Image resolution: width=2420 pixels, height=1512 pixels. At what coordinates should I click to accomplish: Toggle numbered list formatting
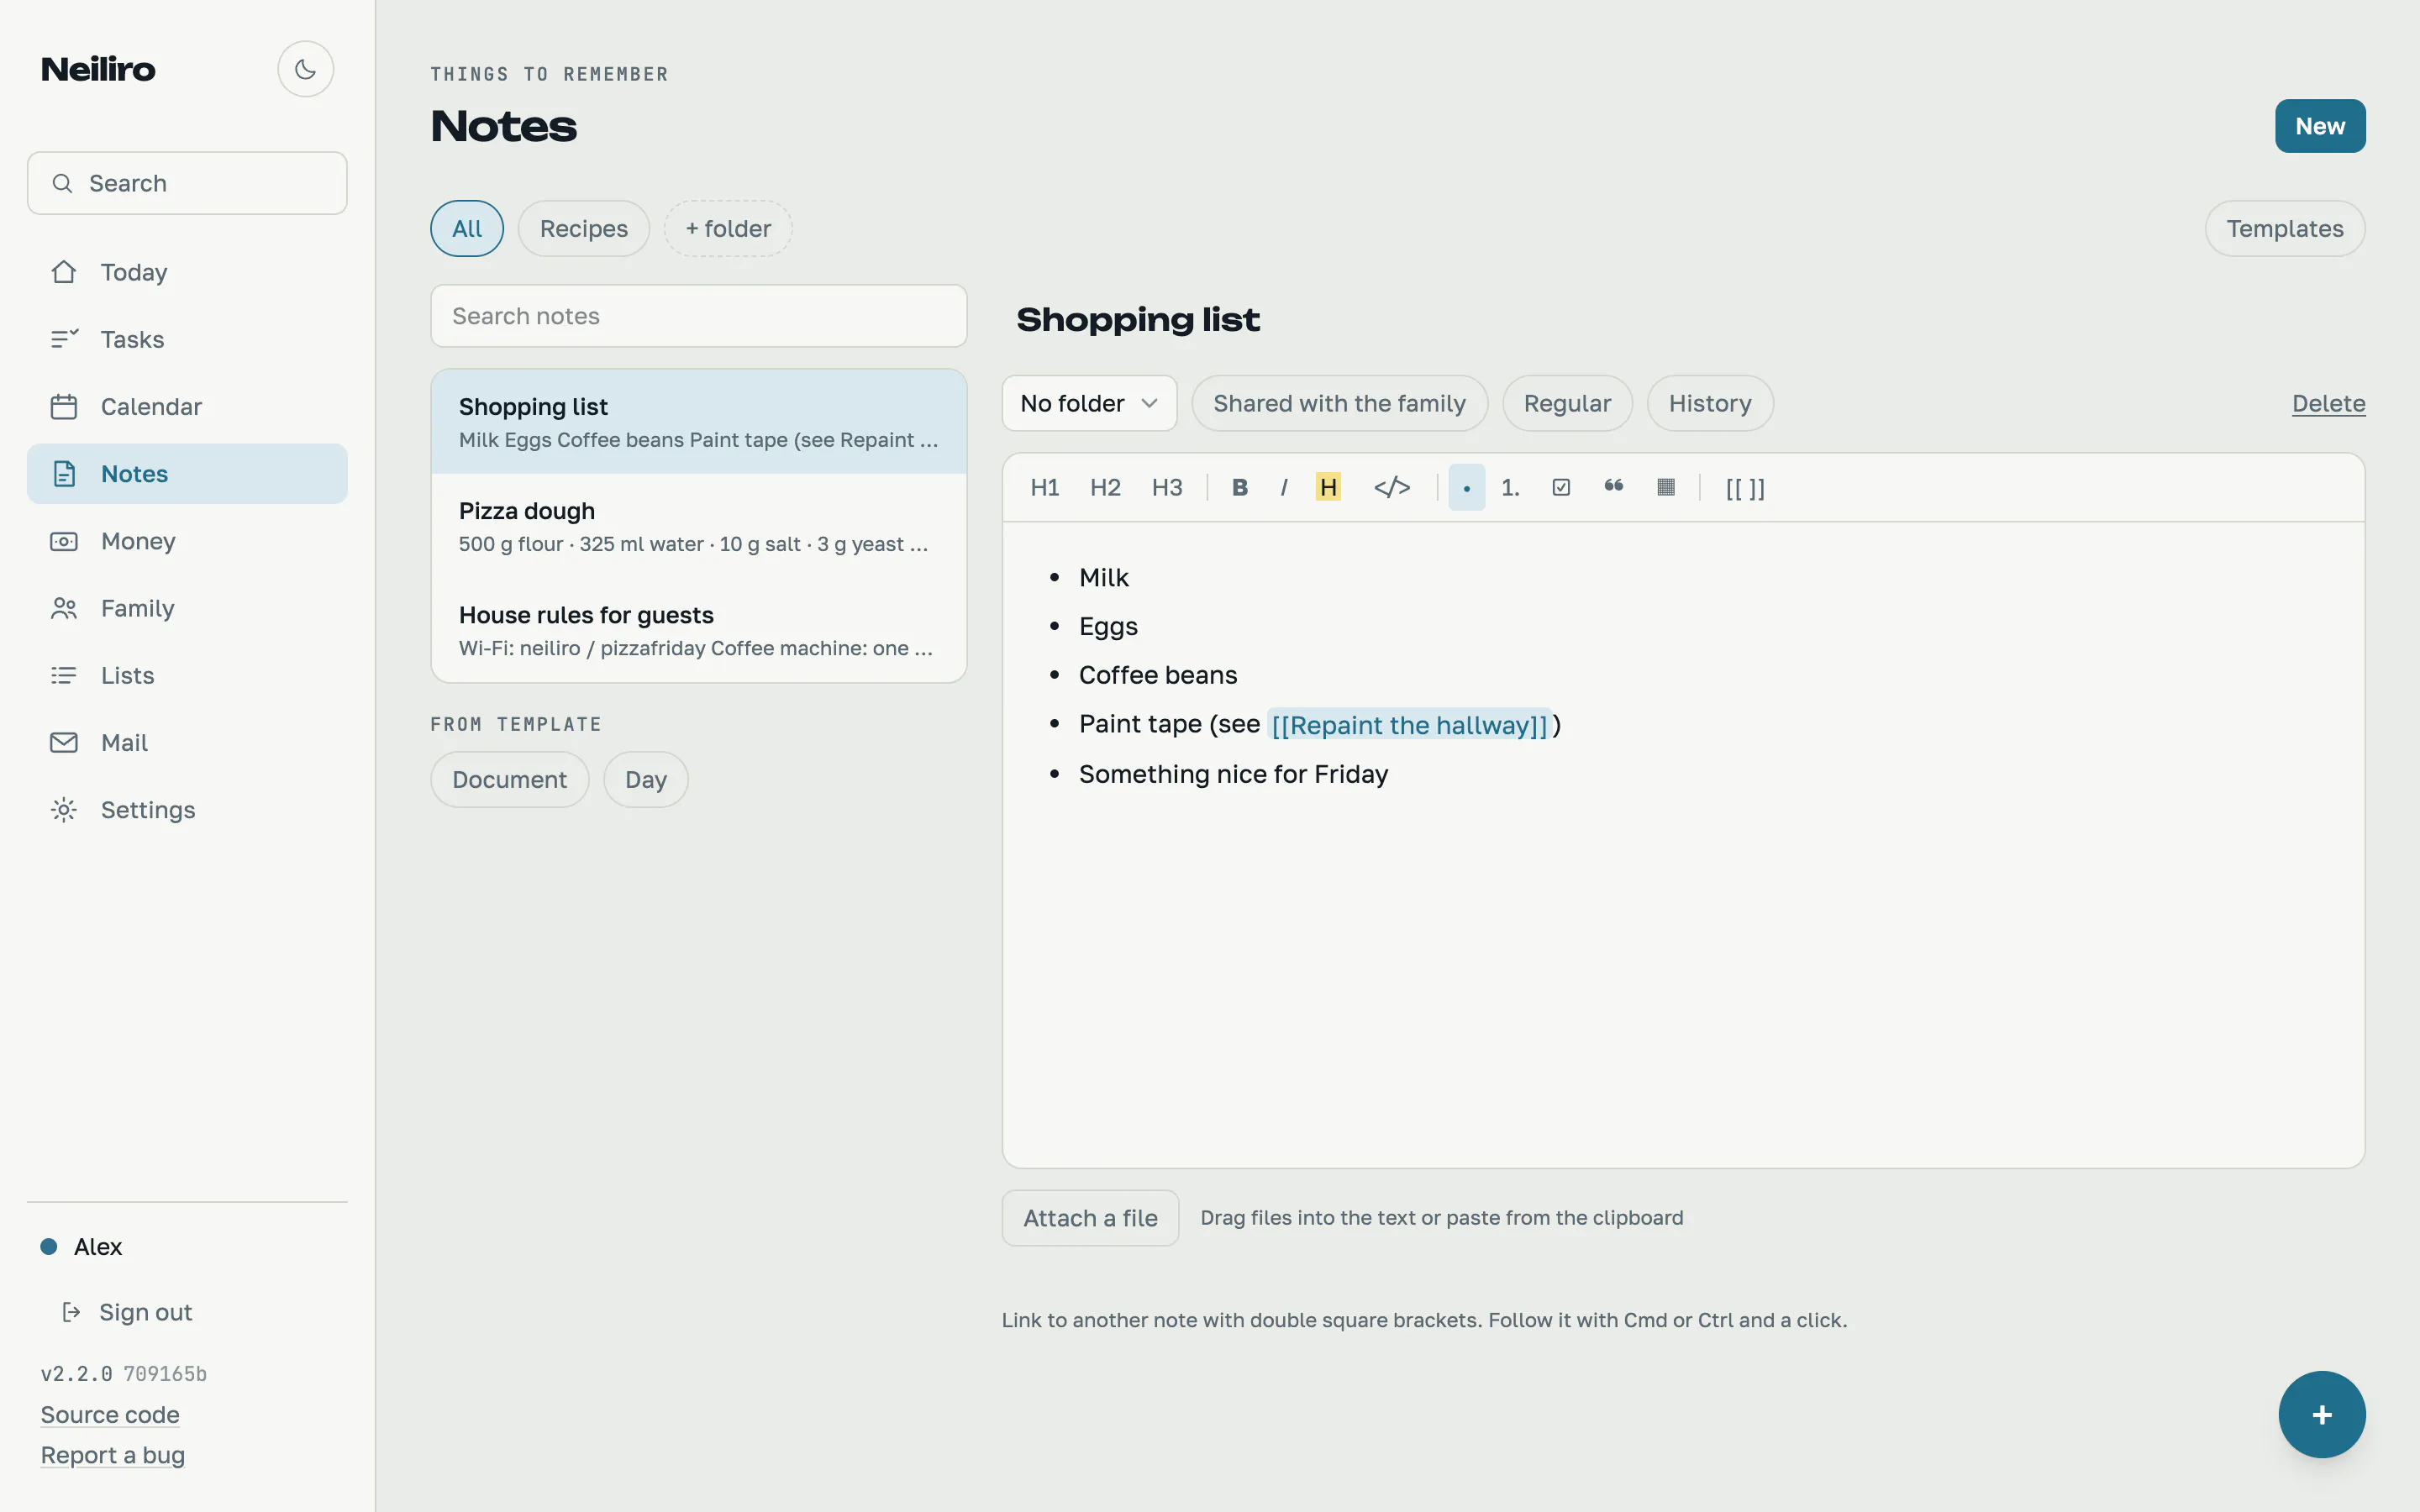click(1510, 487)
